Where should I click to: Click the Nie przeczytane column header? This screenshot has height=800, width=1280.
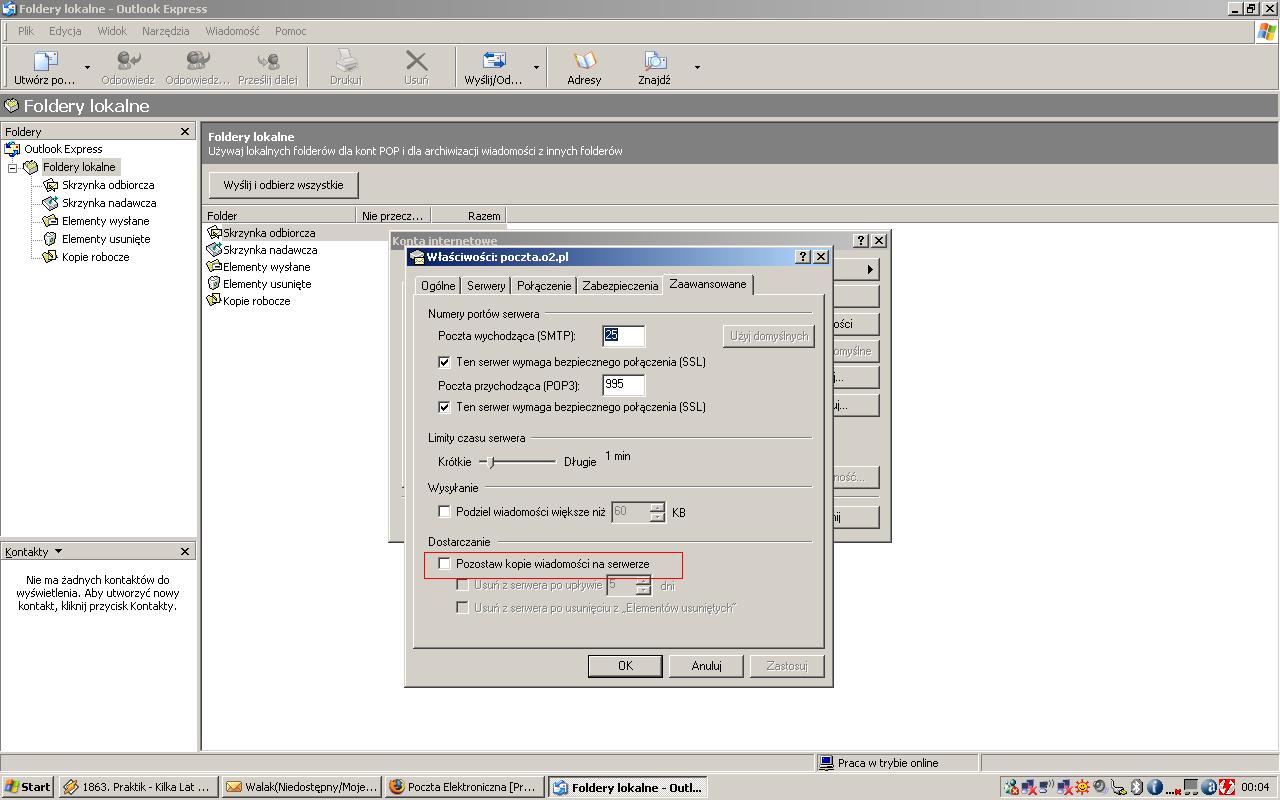pyautogui.click(x=394, y=215)
